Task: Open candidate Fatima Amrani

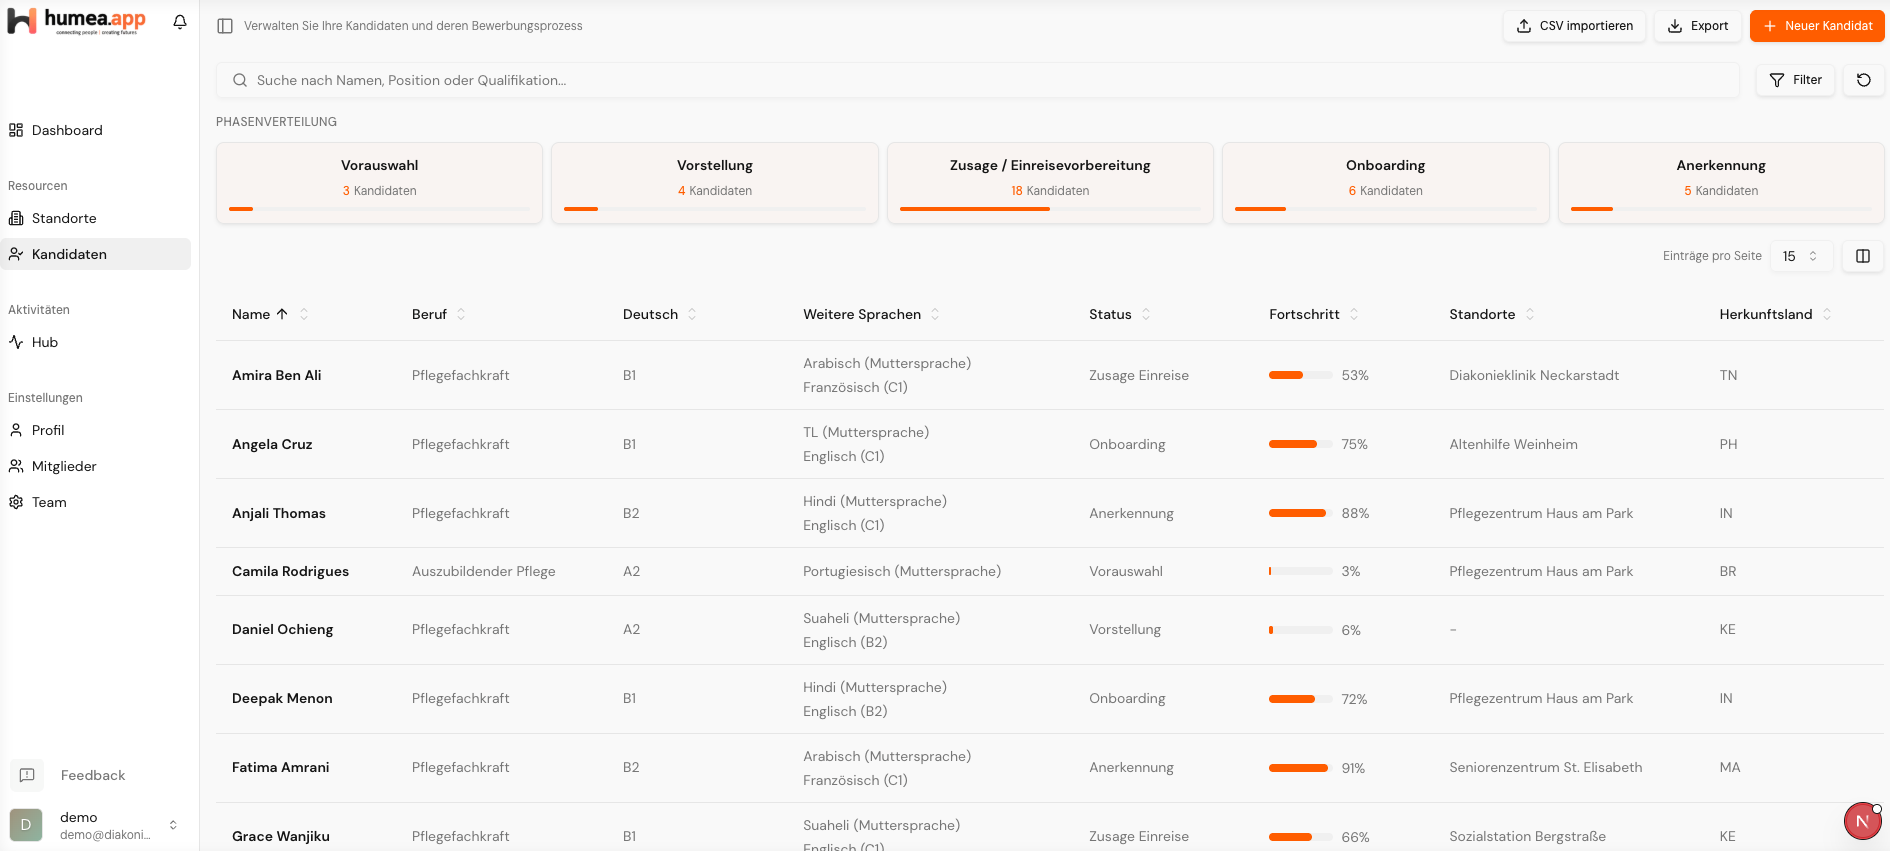Action: 280,767
